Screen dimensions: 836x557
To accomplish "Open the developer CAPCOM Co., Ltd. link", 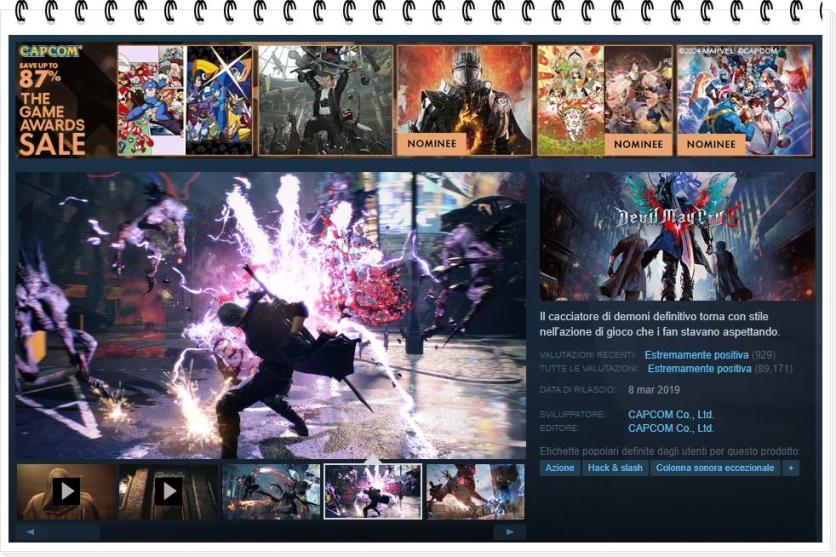I will pos(670,415).
